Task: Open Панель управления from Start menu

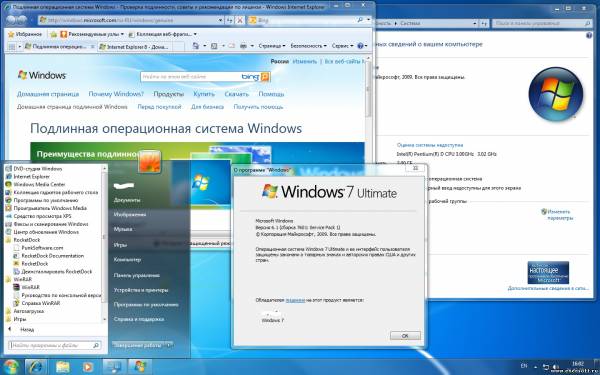Action: click(x=136, y=275)
